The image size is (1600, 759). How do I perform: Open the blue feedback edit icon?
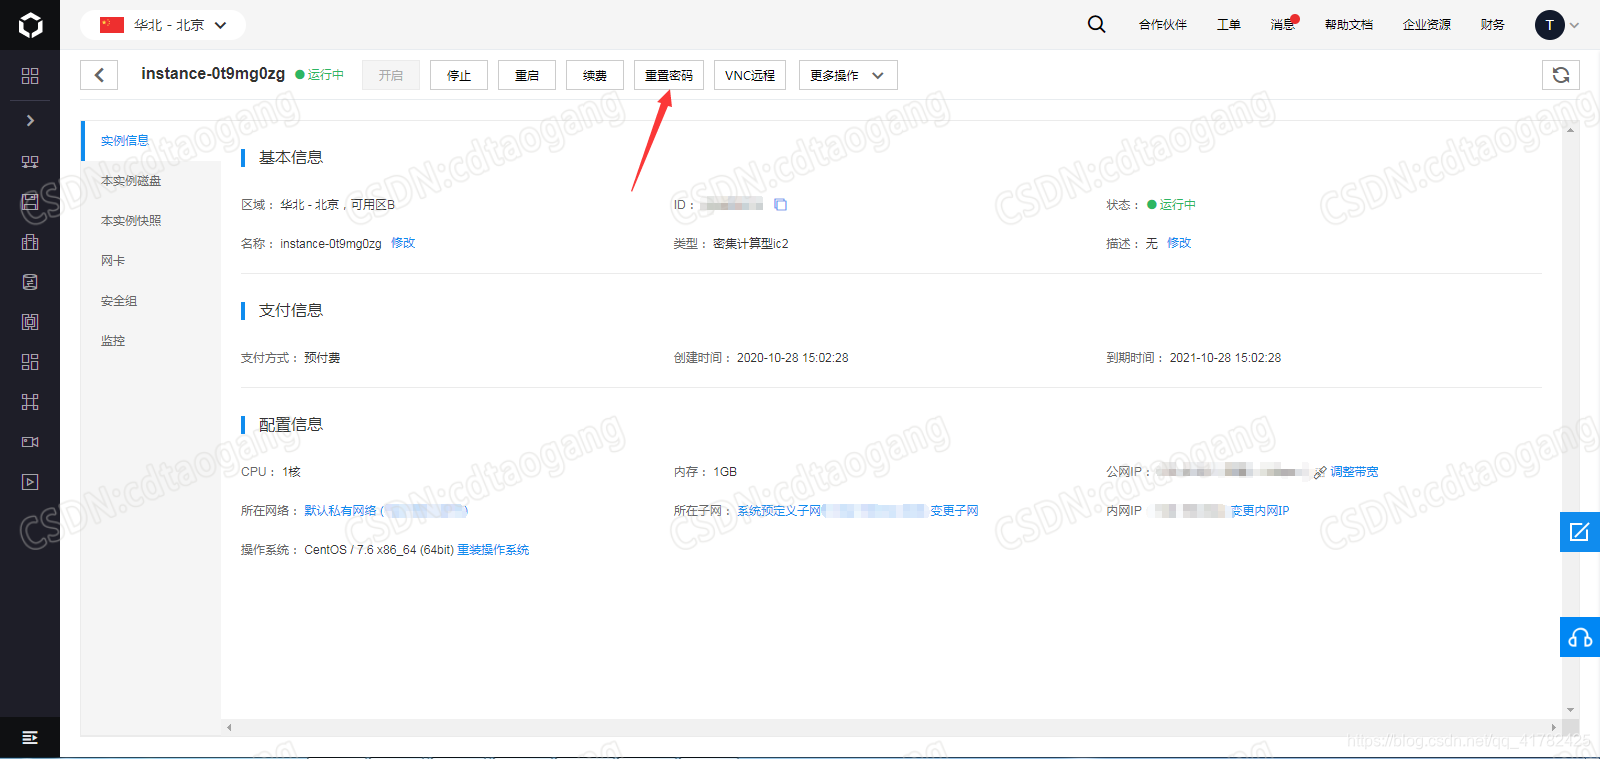point(1579,532)
